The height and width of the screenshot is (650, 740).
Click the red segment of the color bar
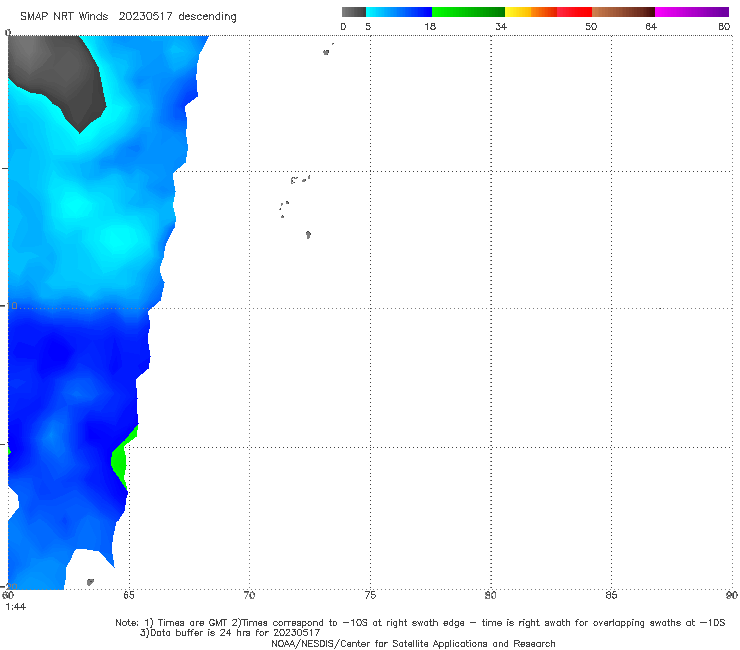[x=574, y=12]
